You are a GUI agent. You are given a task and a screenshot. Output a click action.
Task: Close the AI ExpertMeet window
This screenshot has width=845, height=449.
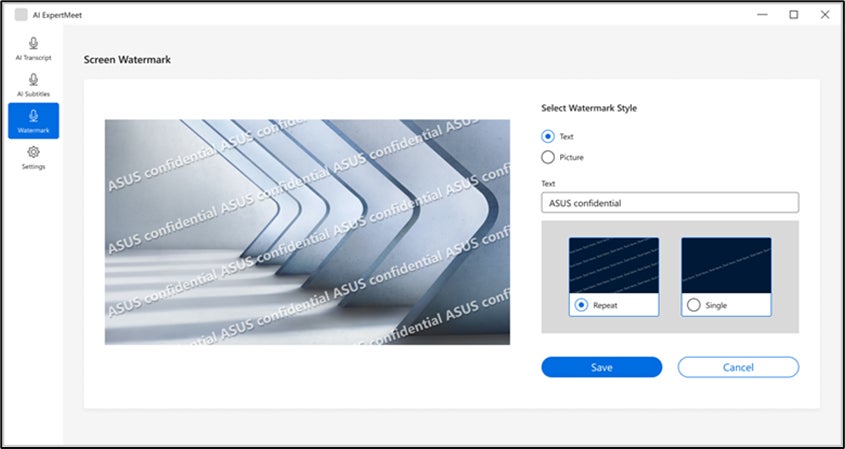coord(825,15)
